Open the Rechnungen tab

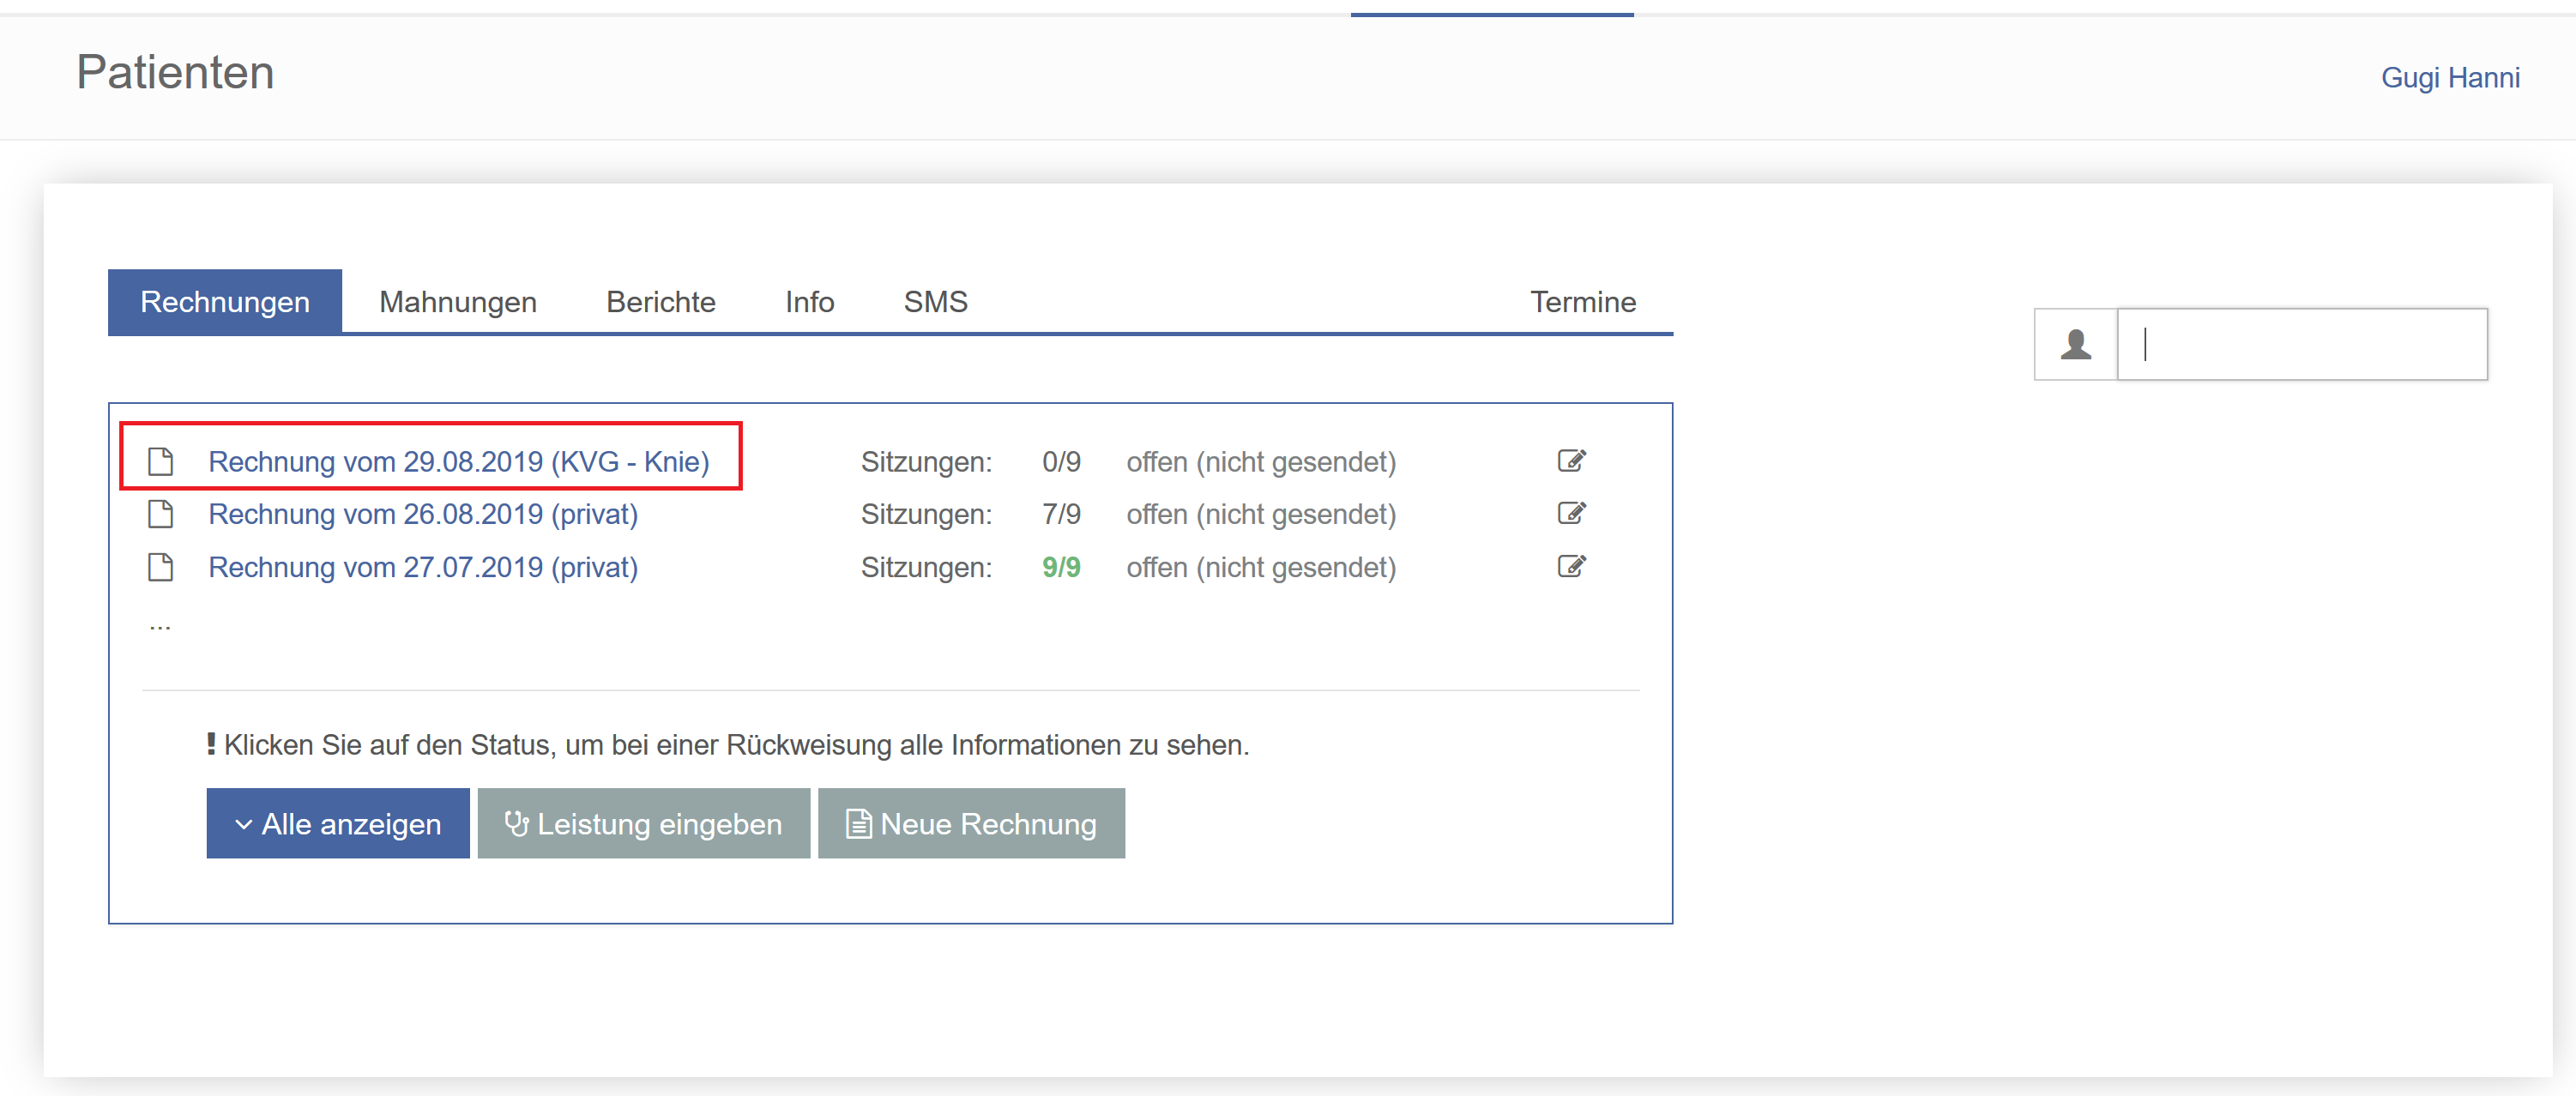pos(225,301)
